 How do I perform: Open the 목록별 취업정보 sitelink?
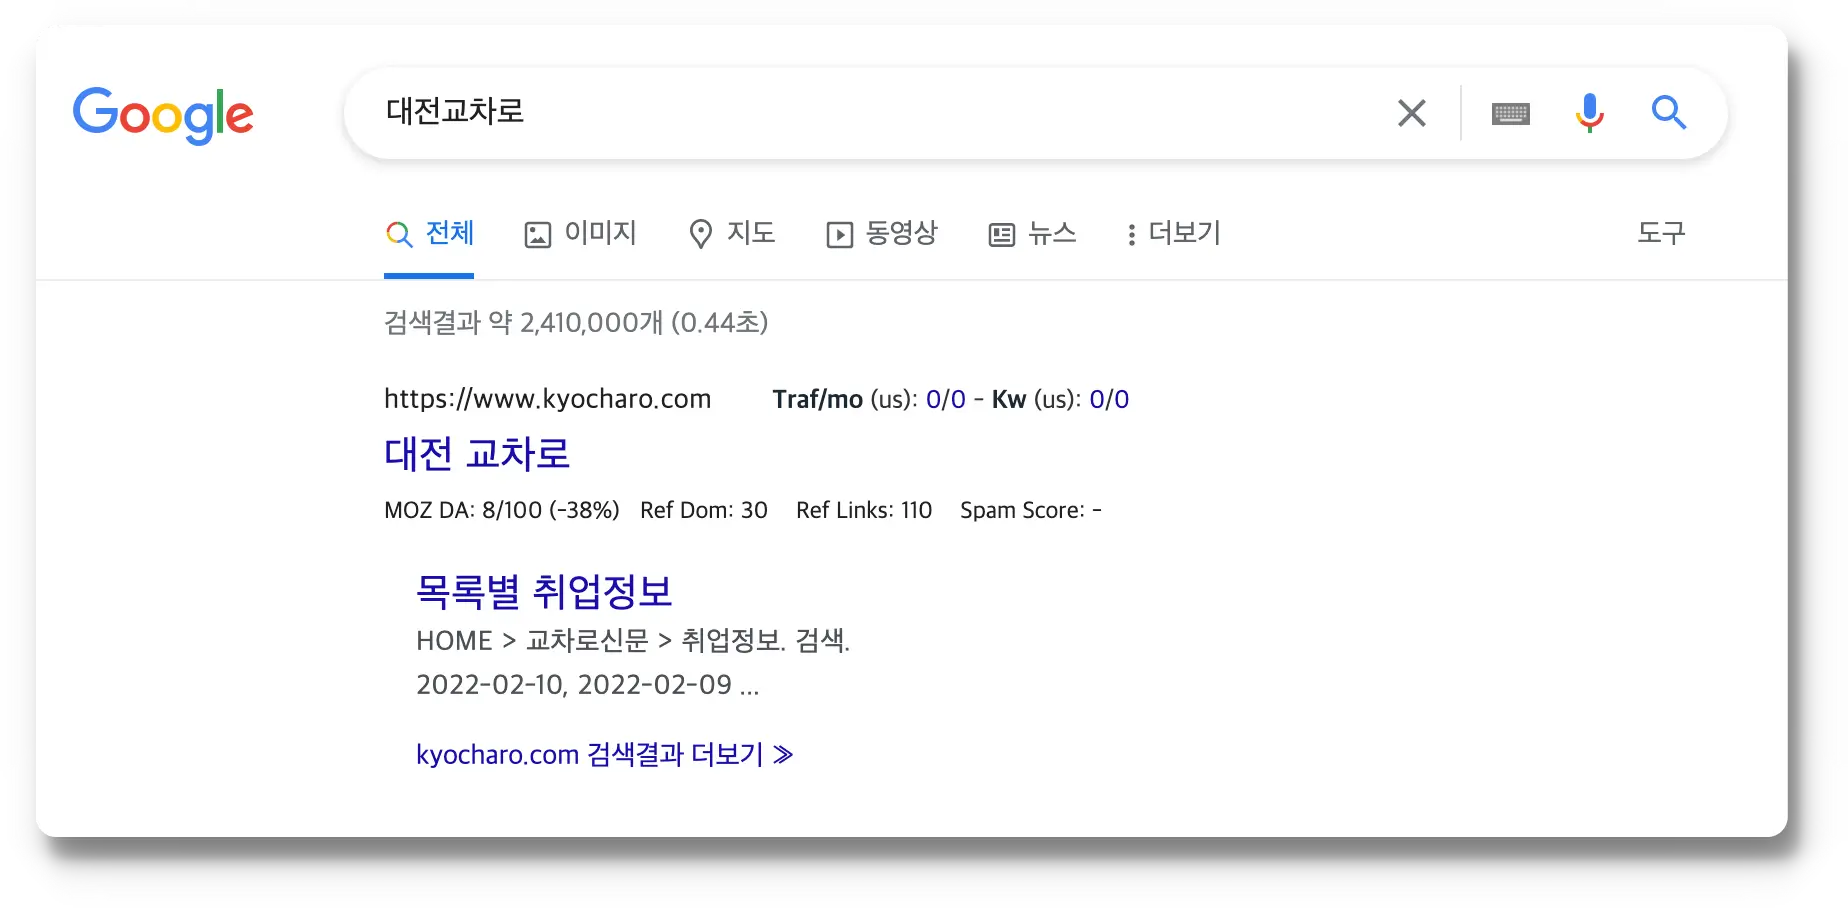coord(544,591)
